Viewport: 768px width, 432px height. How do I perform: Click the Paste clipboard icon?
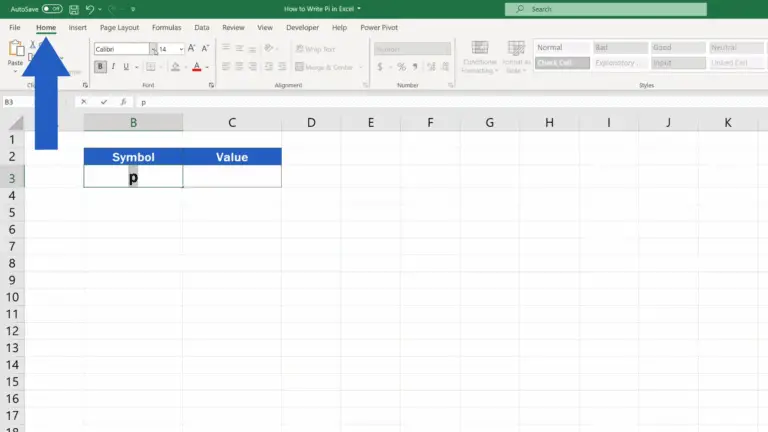click(x=16, y=52)
